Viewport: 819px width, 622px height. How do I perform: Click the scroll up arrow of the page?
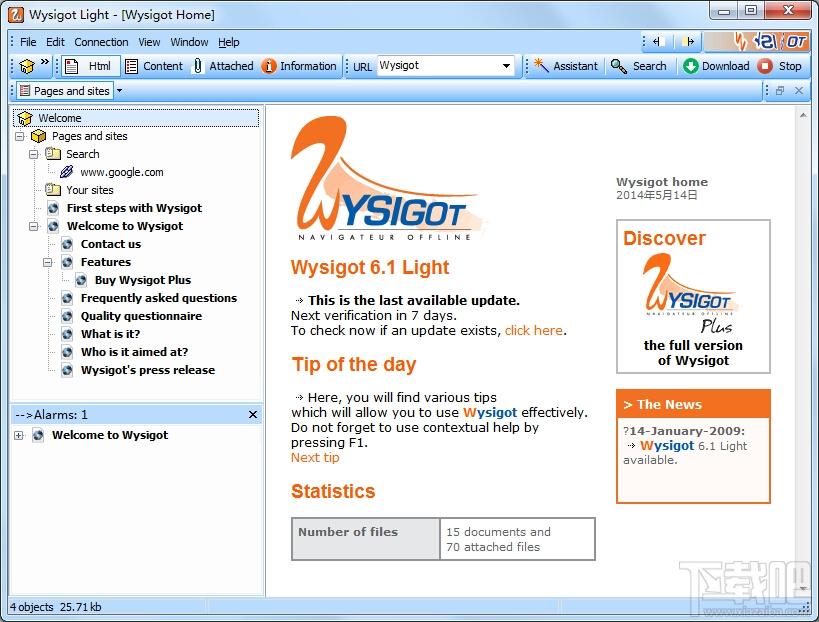(x=803, y=115)
